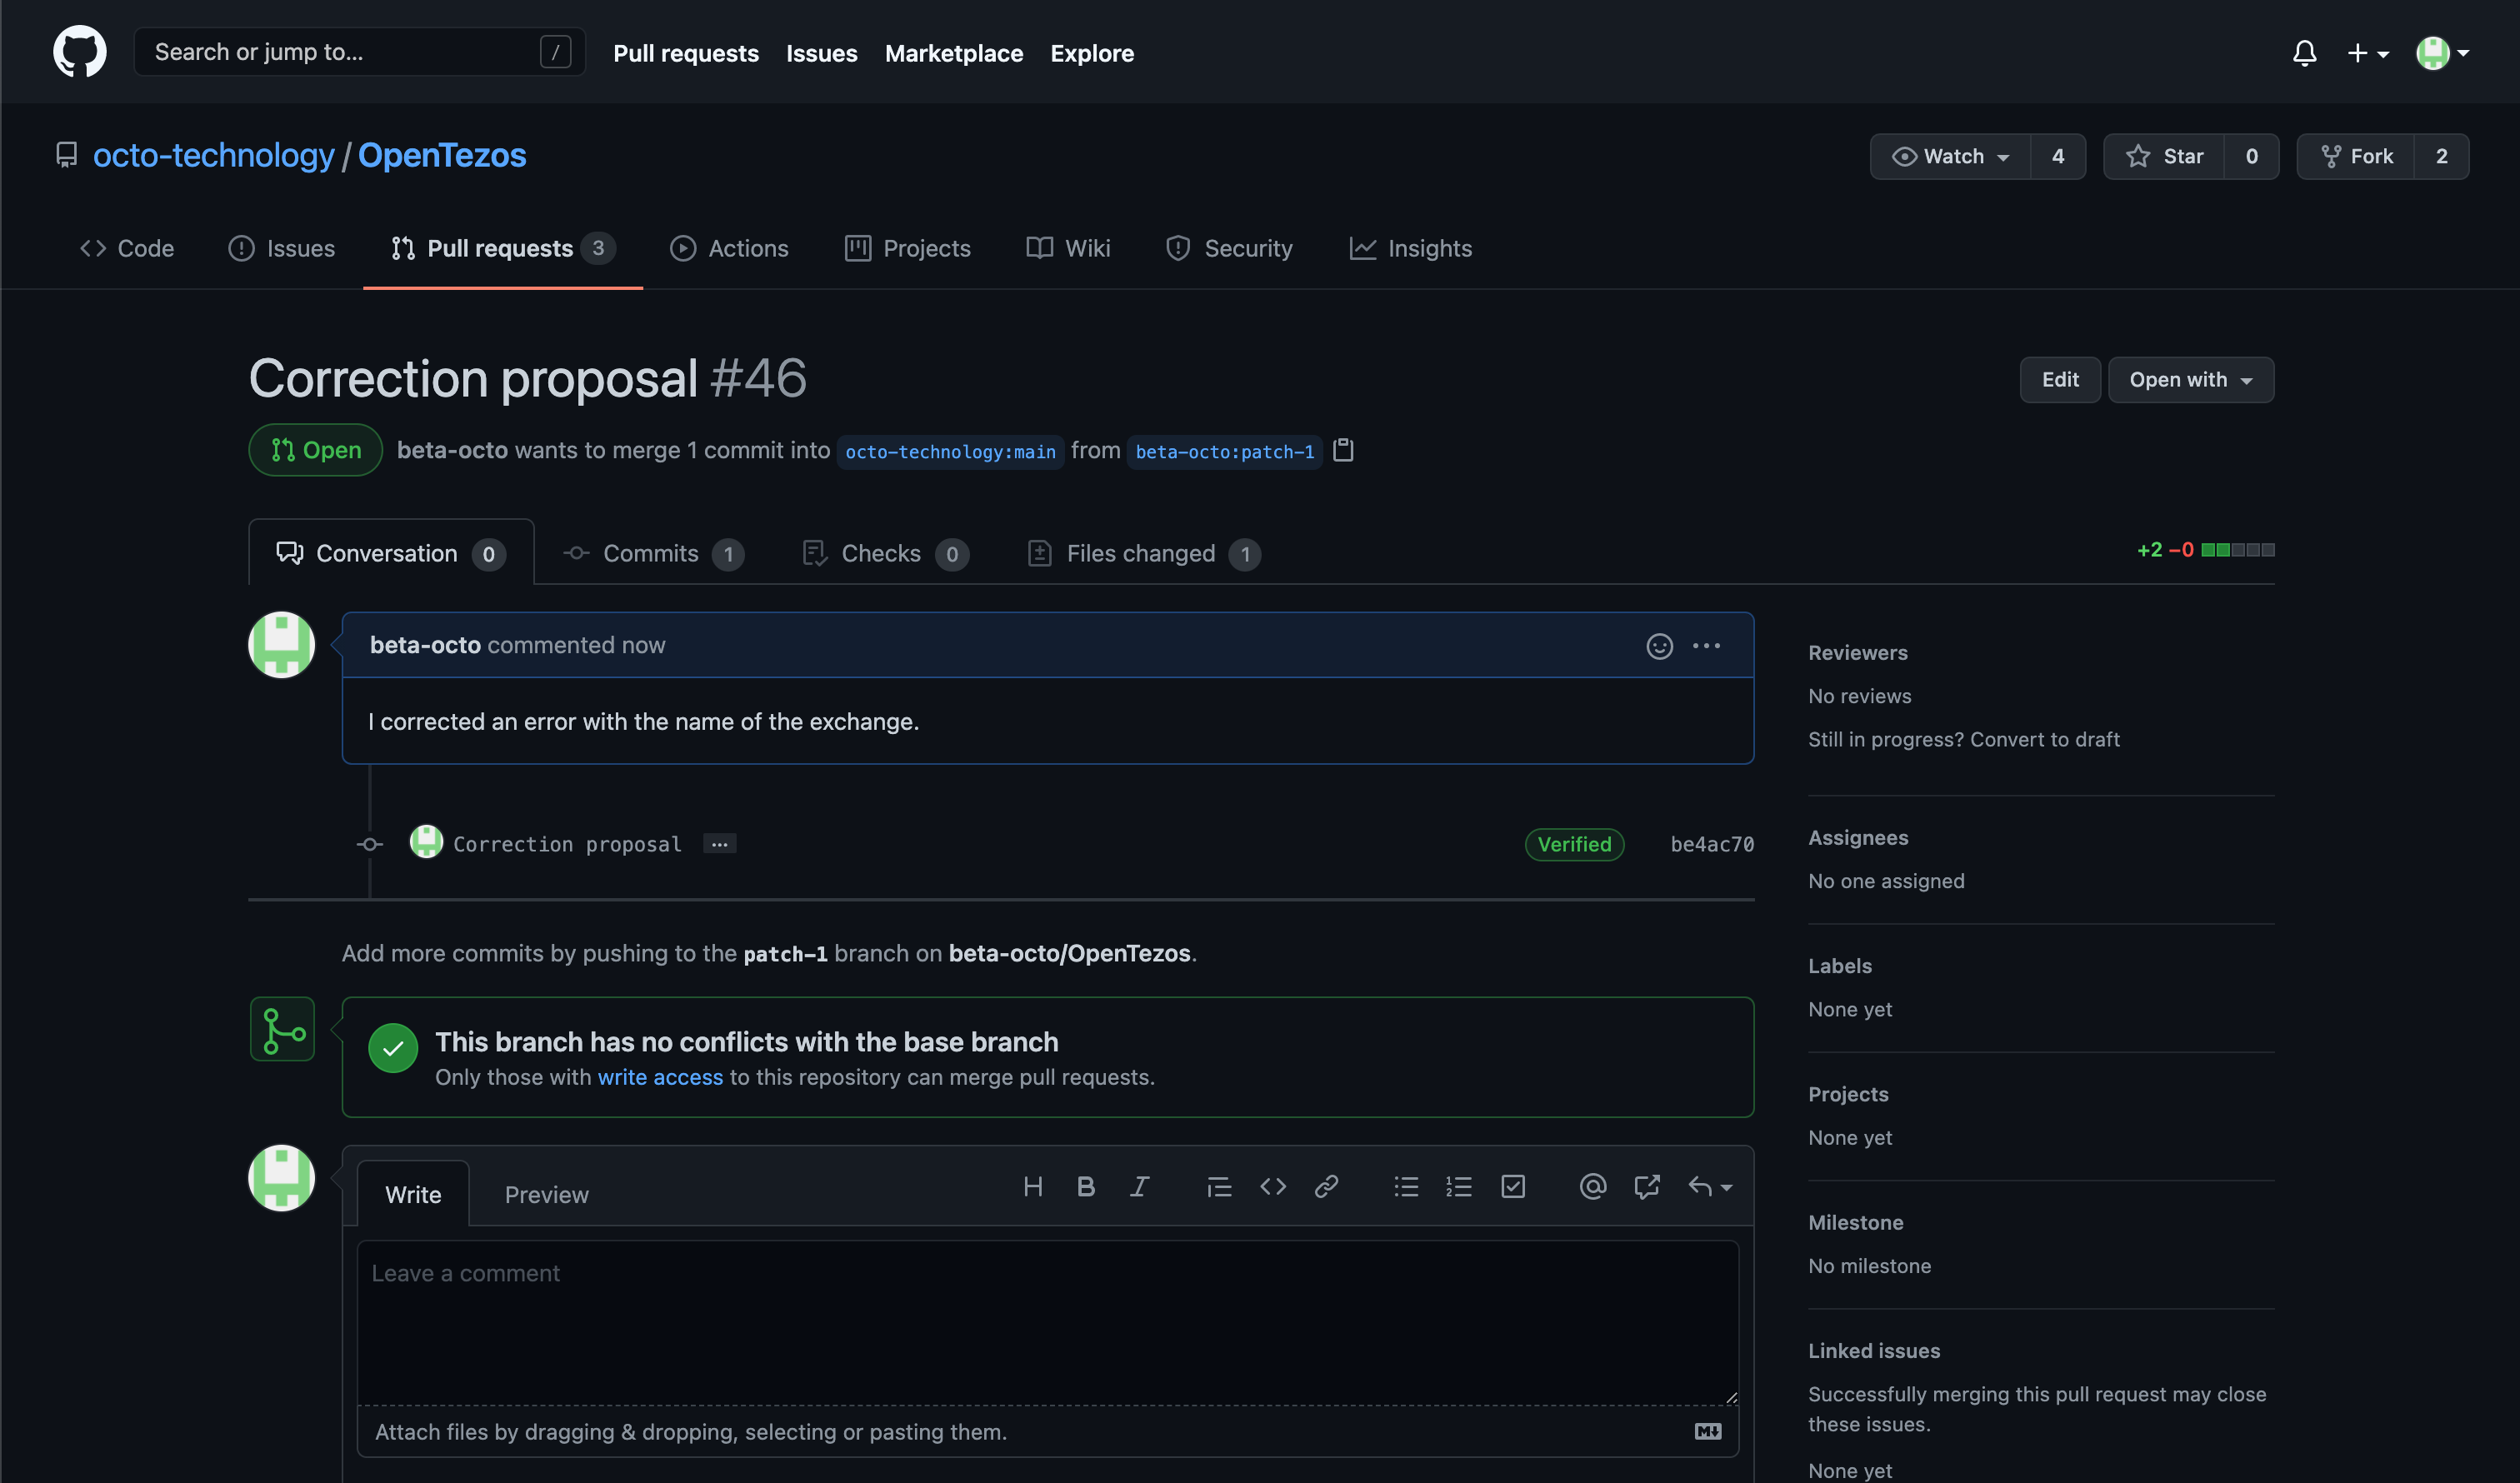Apply bold formatting in comment editor
This screenshot has height=1483, width=2520.
click(1085, 1187)
